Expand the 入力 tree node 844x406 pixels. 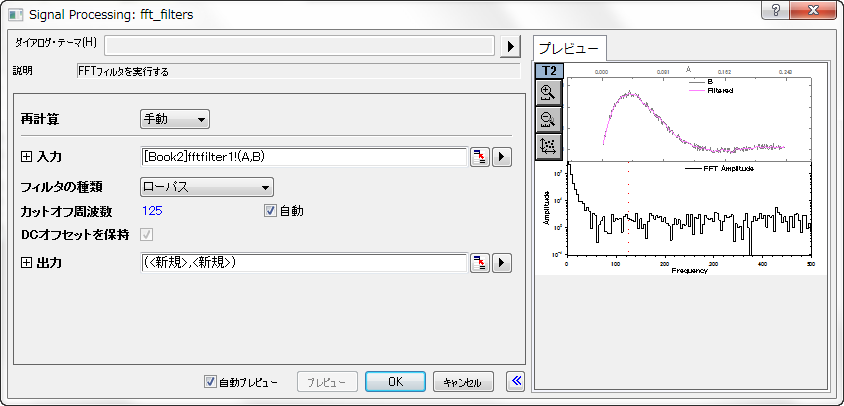(x=26, y=157)
